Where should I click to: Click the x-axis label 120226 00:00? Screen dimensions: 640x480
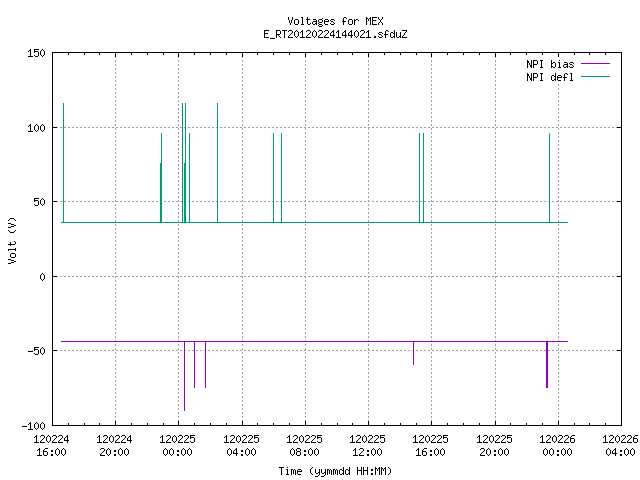[x=557, y=446]
